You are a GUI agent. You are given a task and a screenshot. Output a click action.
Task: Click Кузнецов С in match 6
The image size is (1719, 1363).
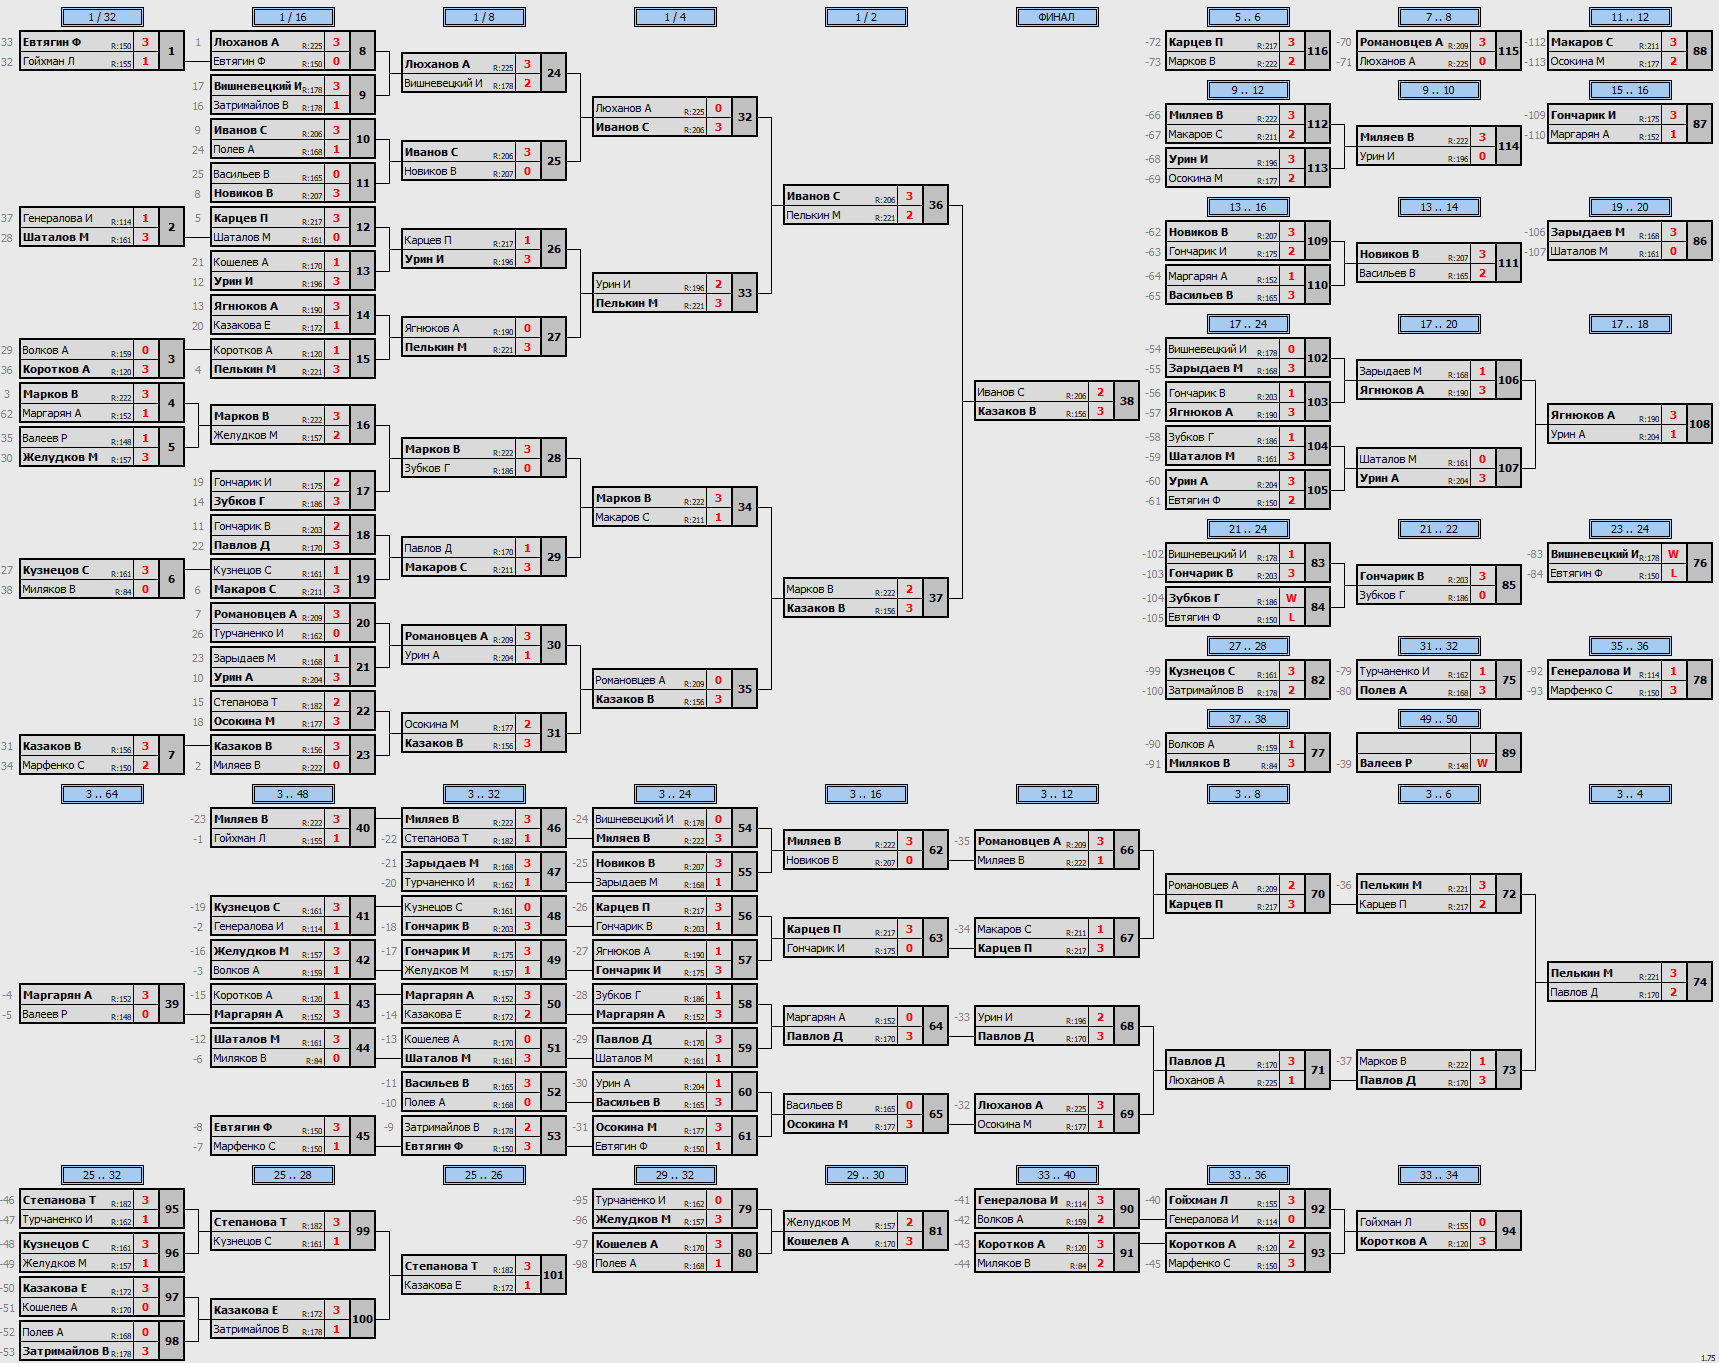pos(56,570)
